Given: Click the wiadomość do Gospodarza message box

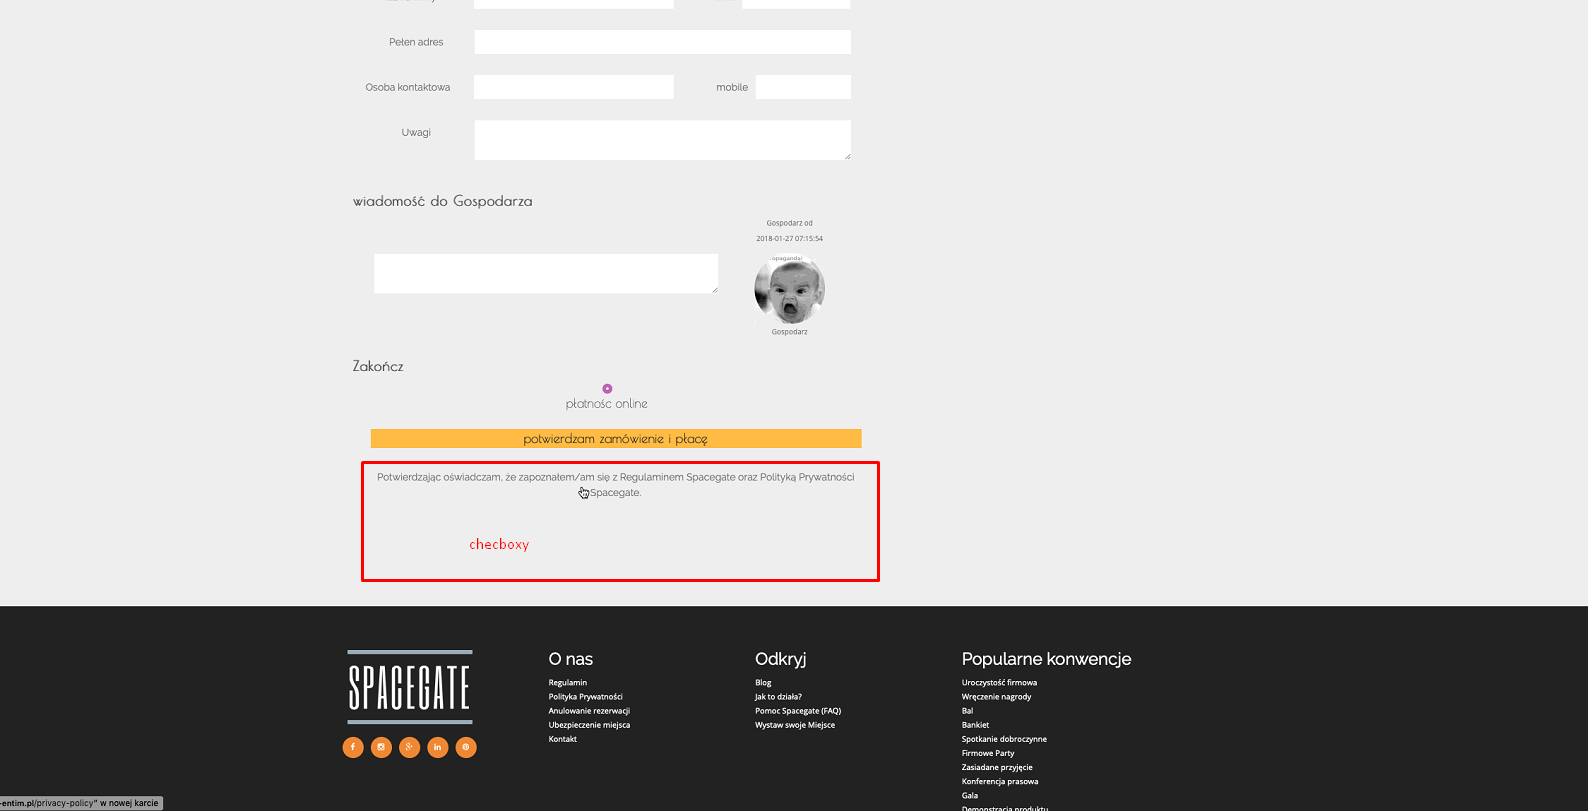Looking at the screenshot, I should pyautogui.click(x=546, y=273).
